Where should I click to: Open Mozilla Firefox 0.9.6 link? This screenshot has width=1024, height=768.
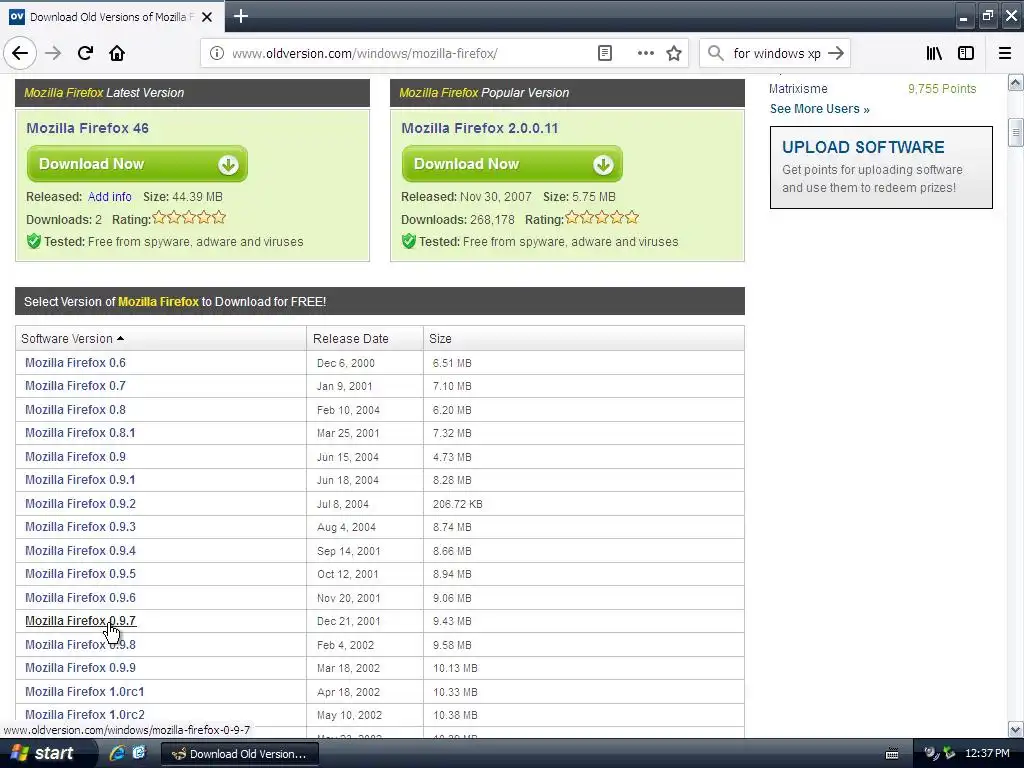(x=80, y=598)
